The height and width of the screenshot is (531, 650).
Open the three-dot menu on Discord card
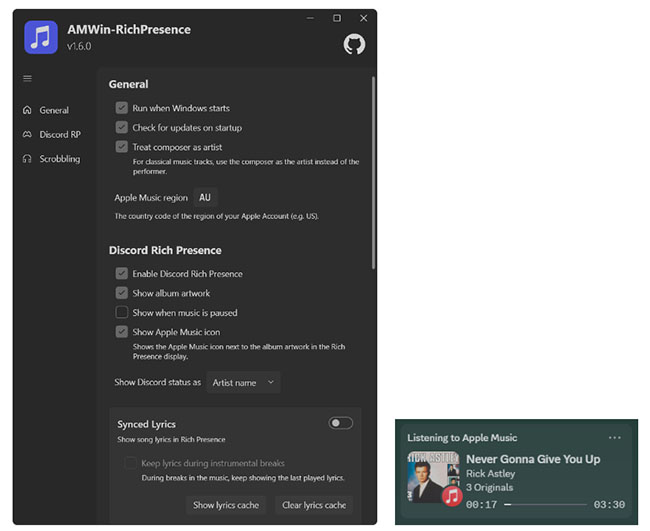[614, 437]
